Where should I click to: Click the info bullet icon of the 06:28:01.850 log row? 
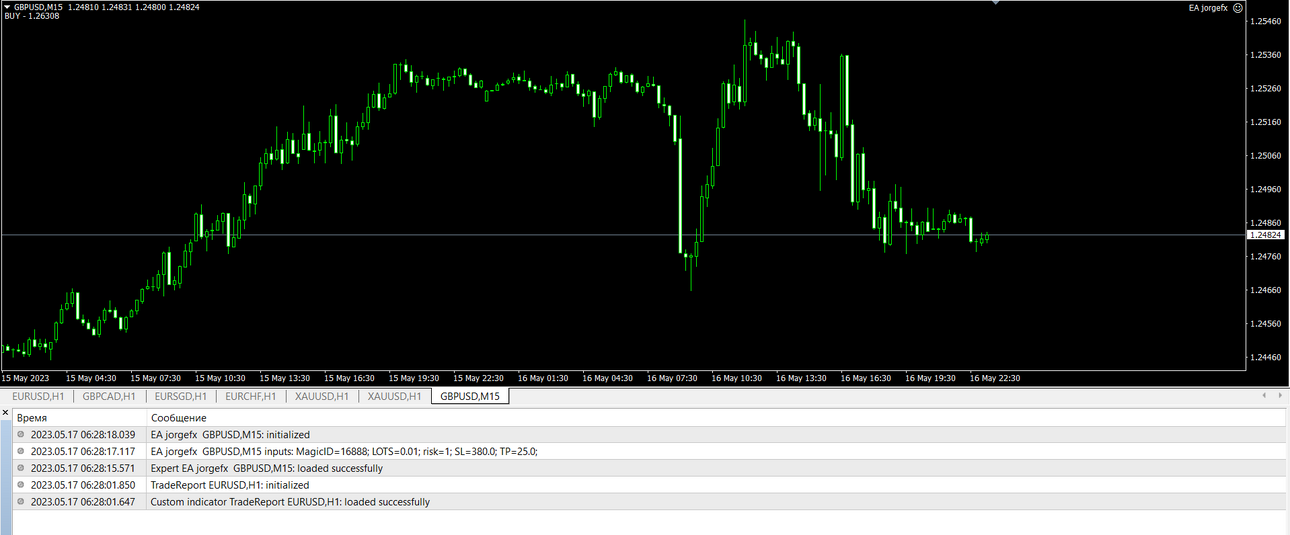pyautogui.click(x=21, y=485)
